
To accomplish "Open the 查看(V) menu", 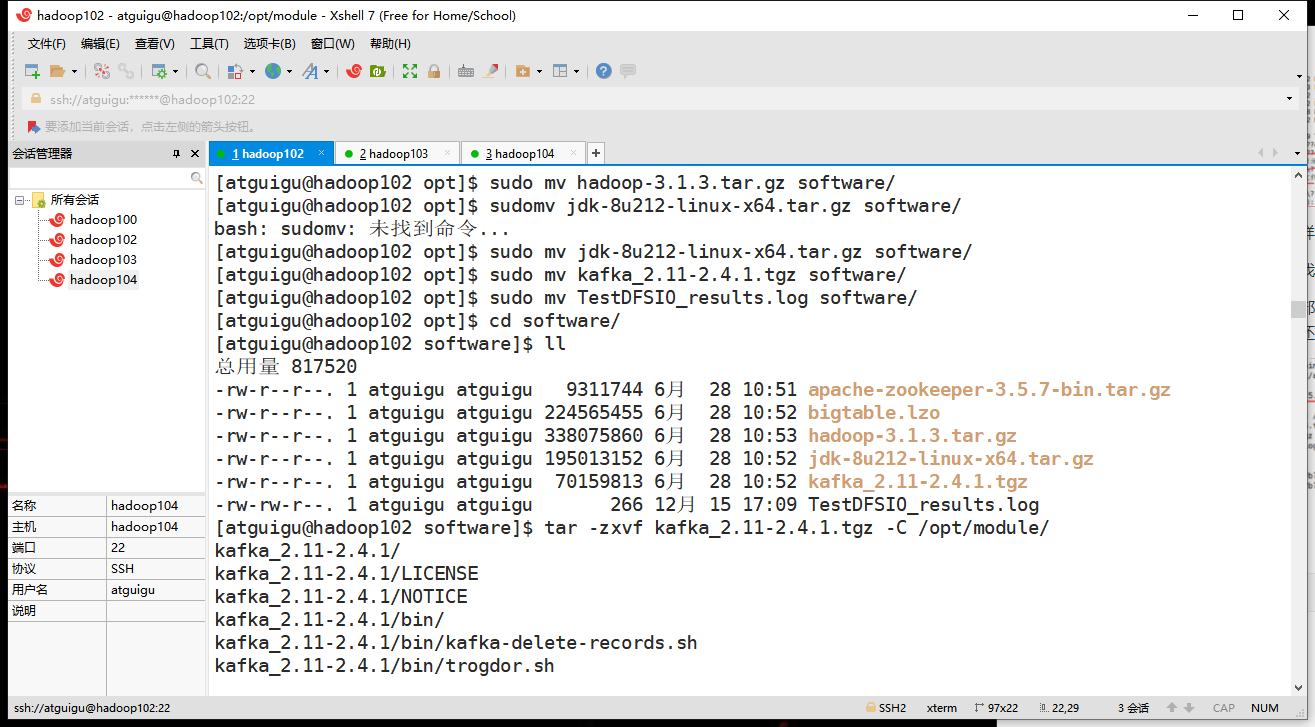I will 155,44.
